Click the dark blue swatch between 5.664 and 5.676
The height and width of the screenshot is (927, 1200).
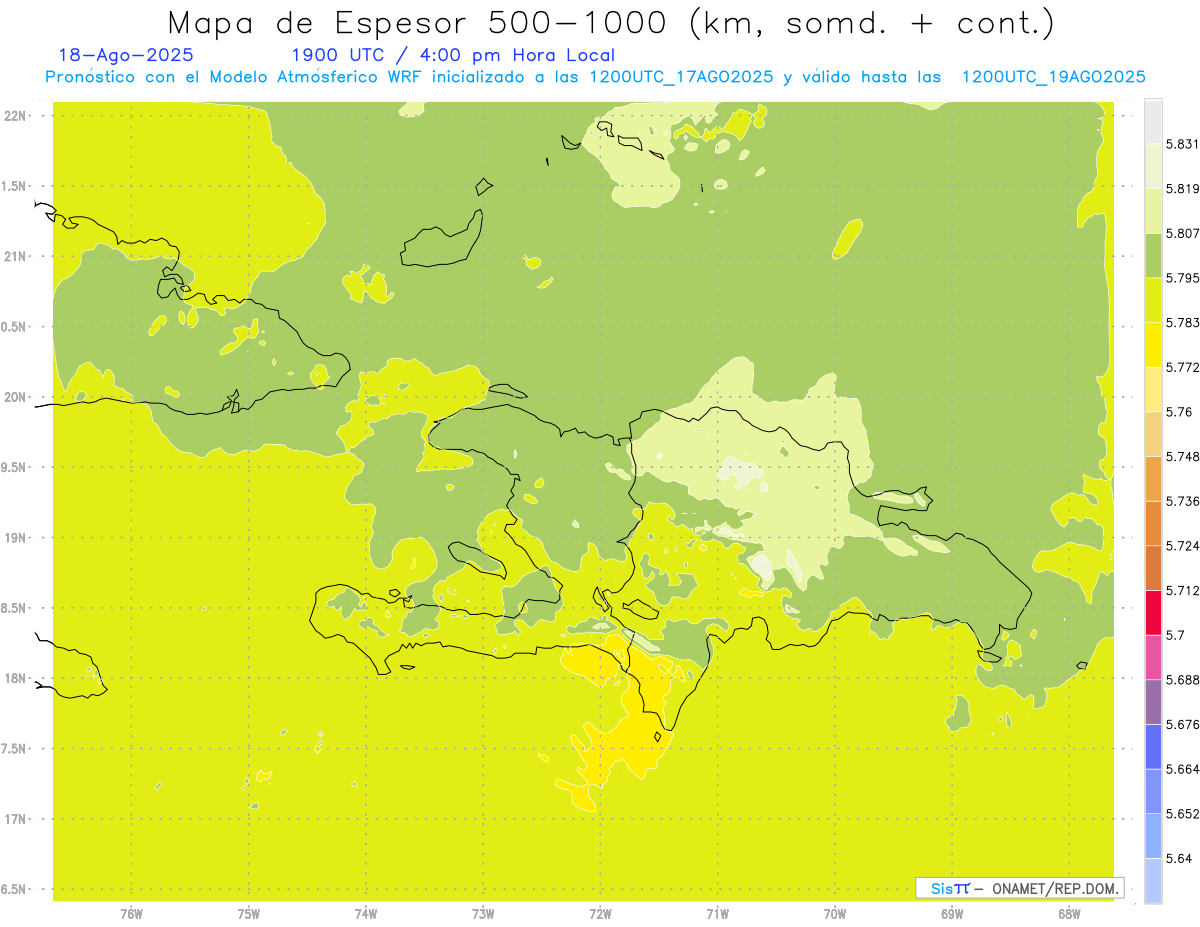(x=1153, y=746)
